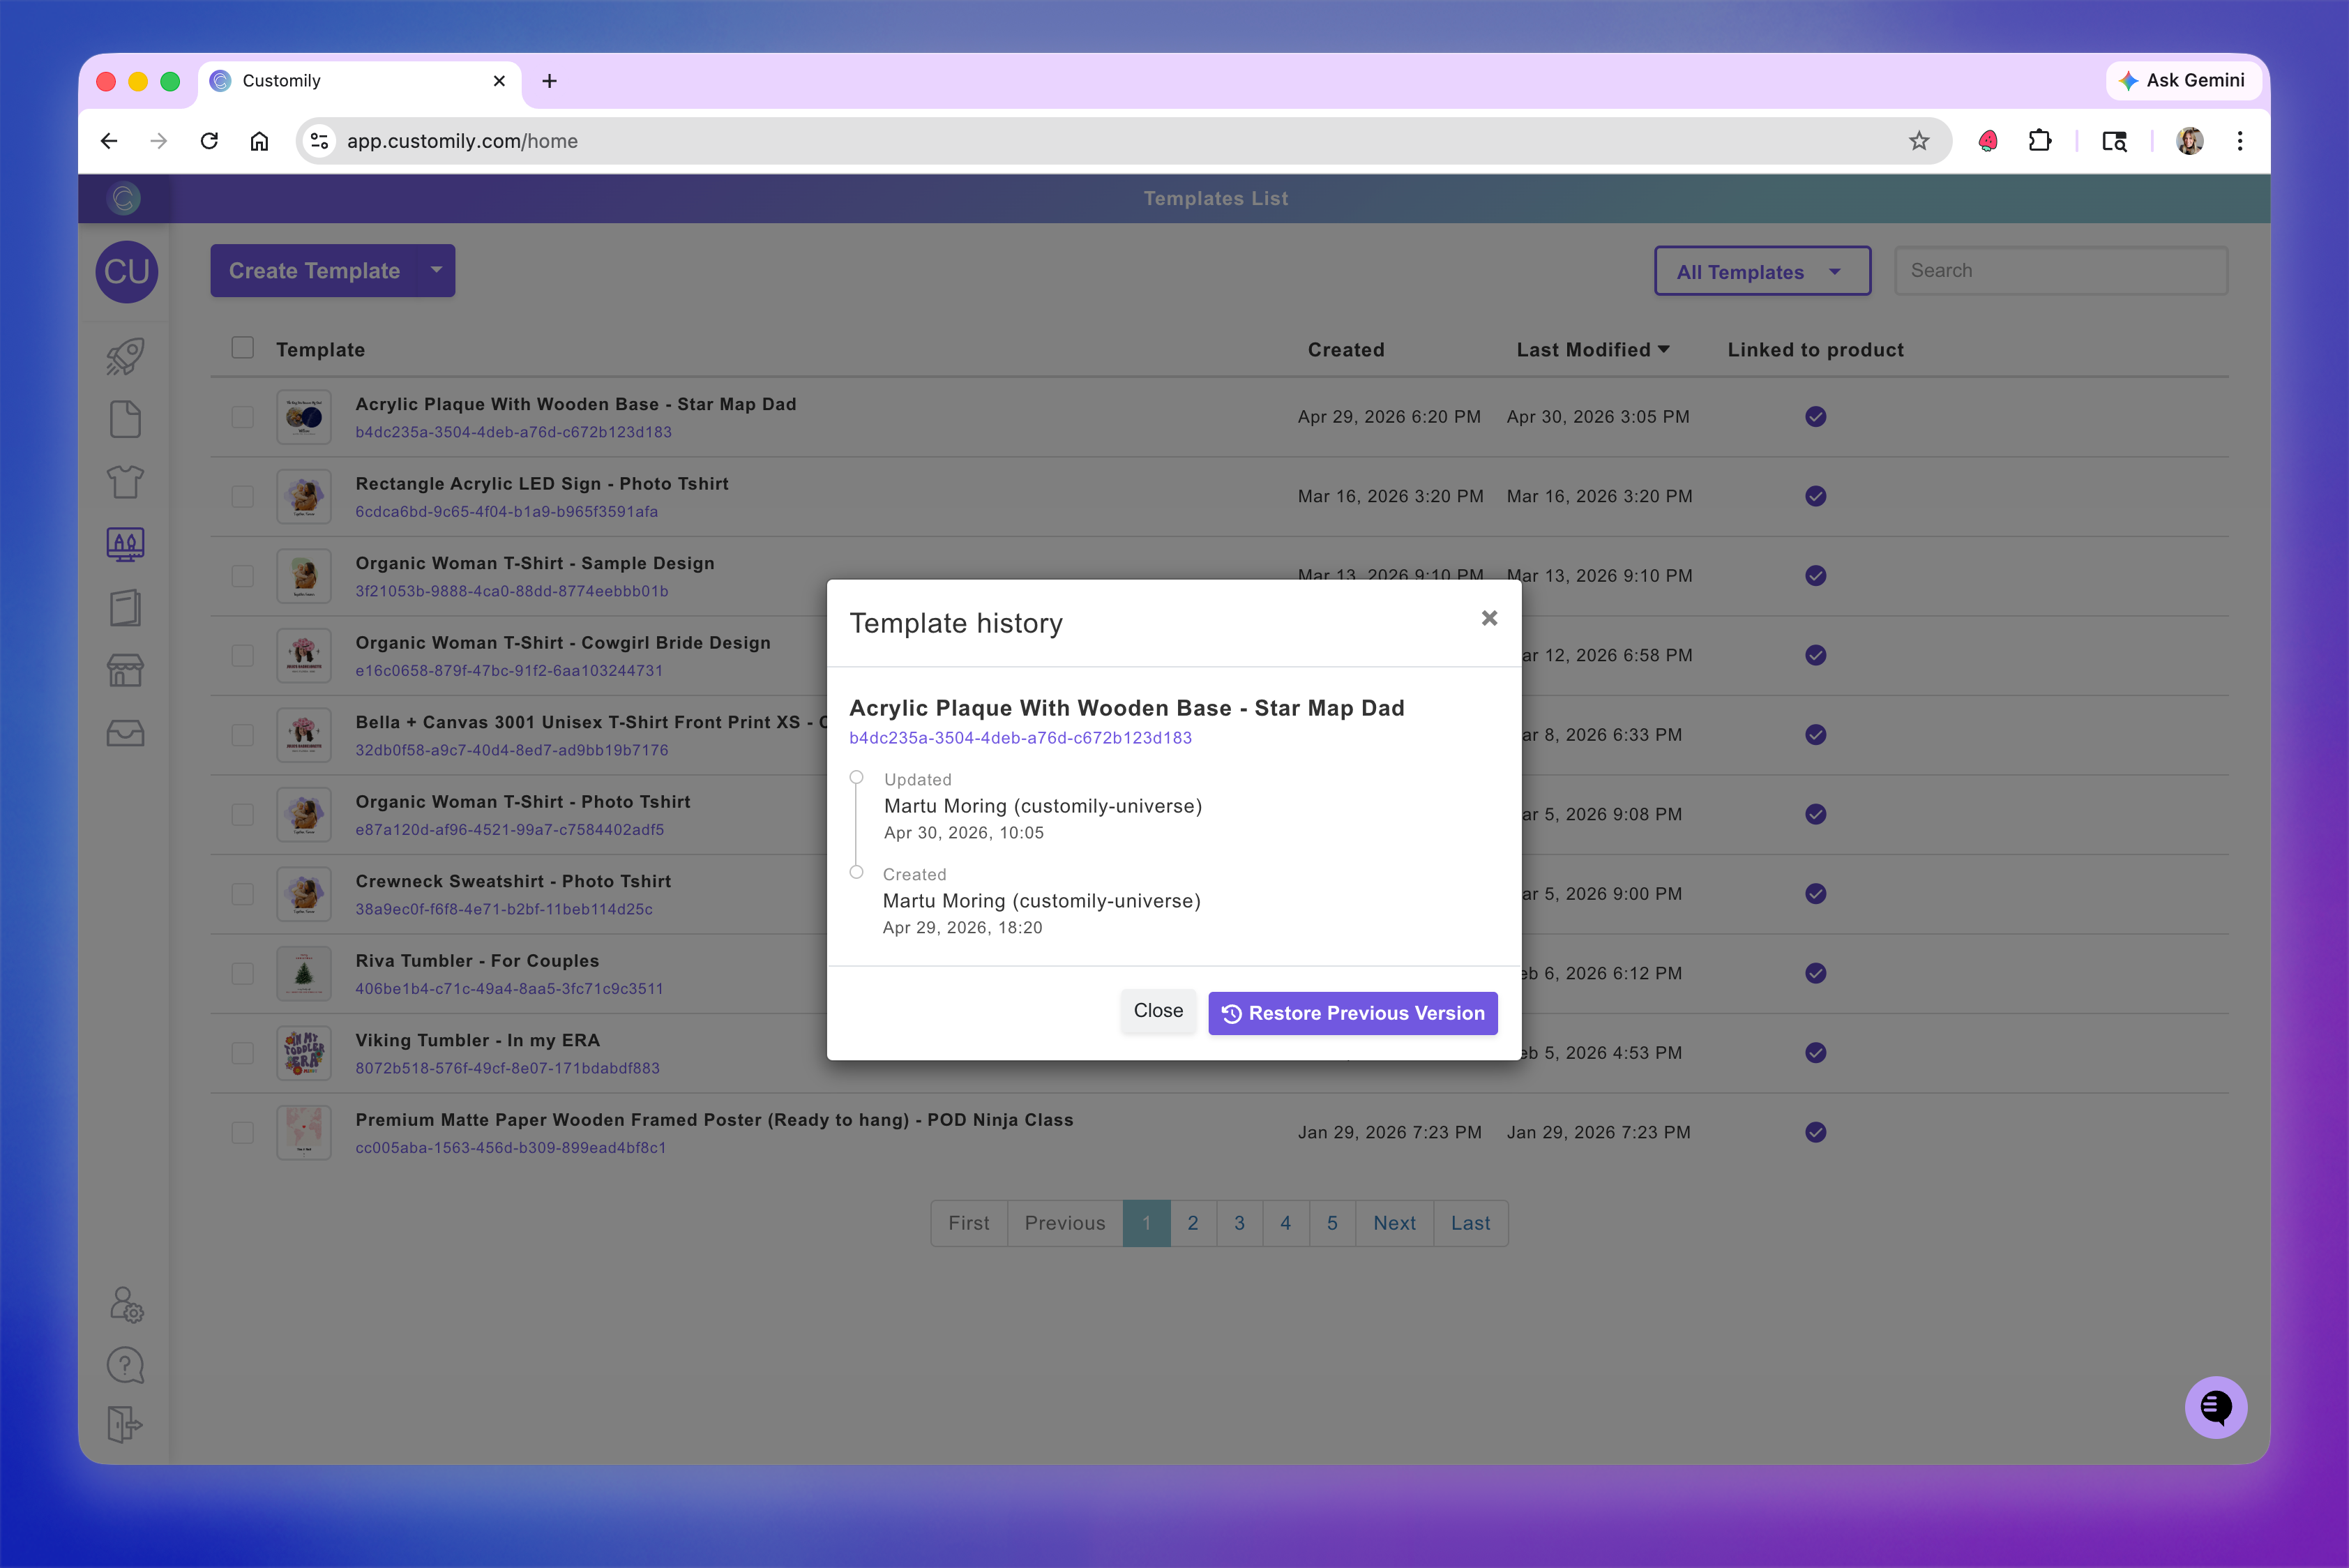Viewport: 2349px width, 1568px height.
Task: Go to page 5
Action: coord(1332,1223)
